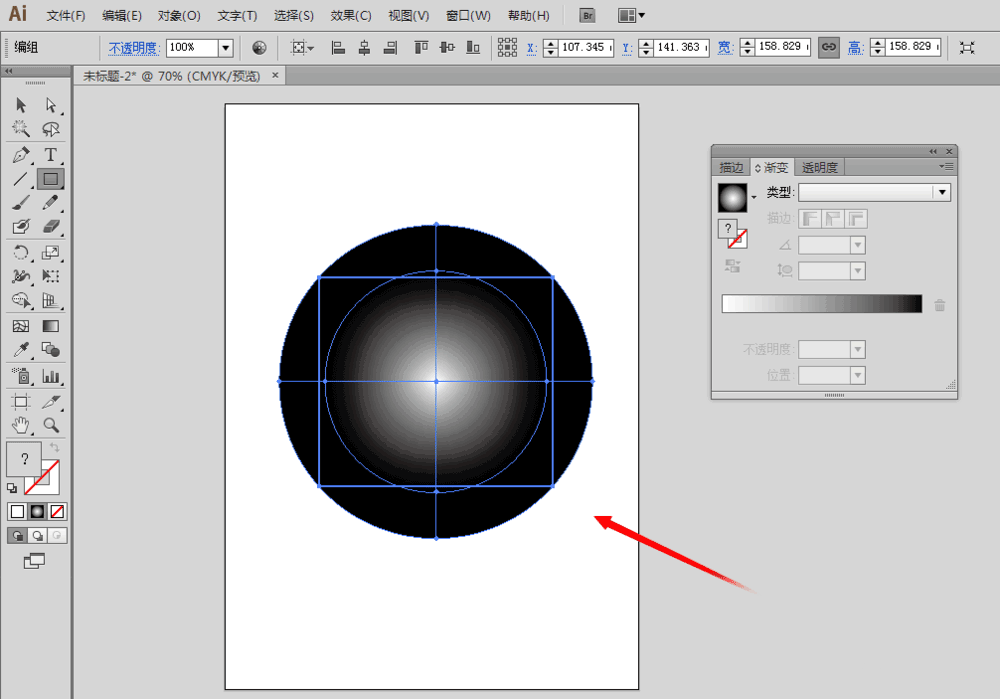The width and height of the screenshot is (1000, 699).
Task: Pick the Magic Wand tool
Action: [x=20, y=129]
